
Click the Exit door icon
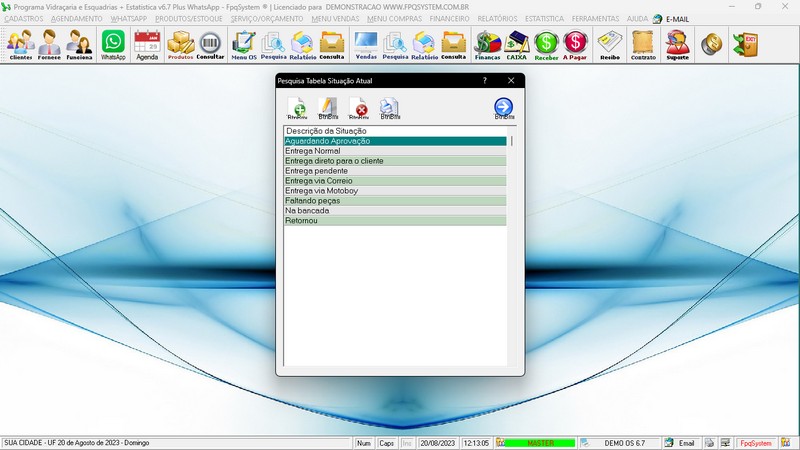click(x=745, y=45)
